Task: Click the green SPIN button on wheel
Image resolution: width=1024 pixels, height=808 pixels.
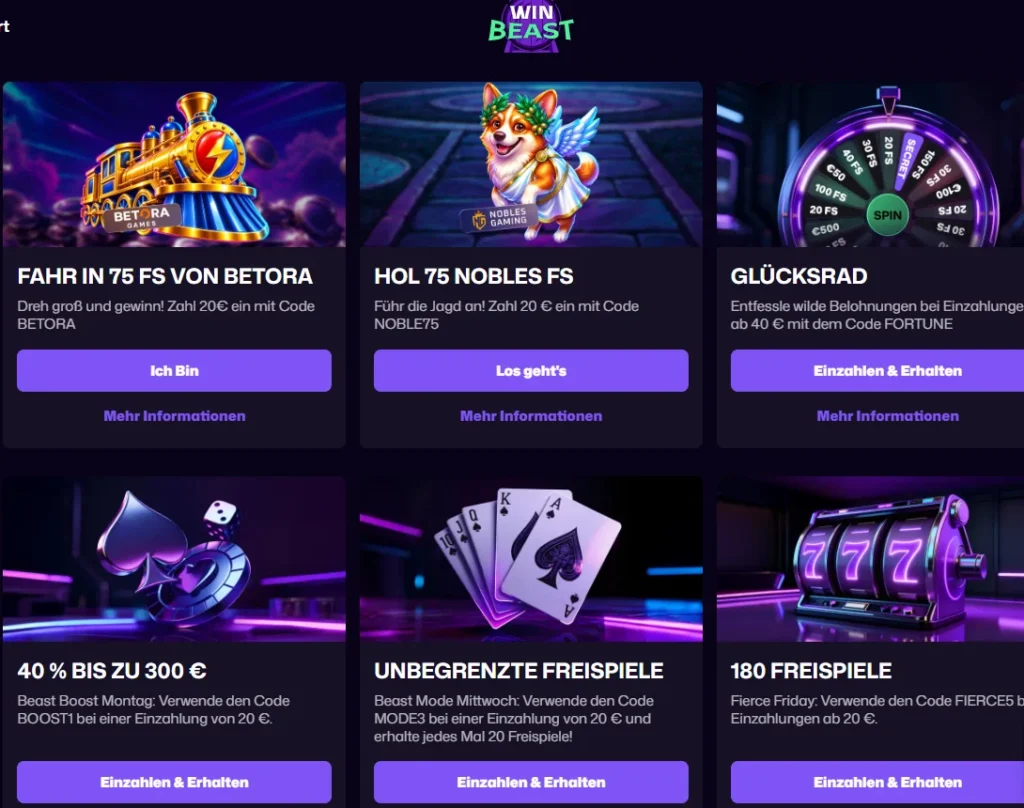Action: tap(887, 214)
